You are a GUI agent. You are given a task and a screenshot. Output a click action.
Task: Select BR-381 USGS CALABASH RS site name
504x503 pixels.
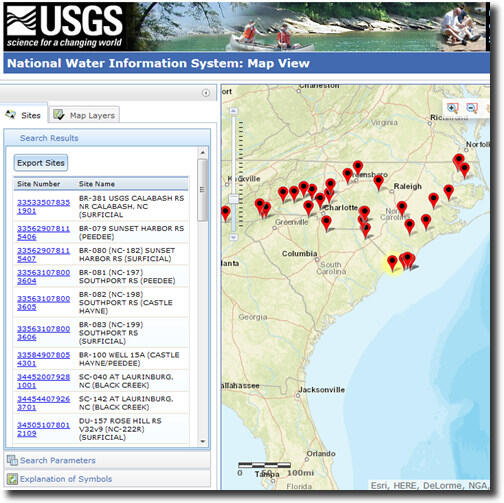131,207
